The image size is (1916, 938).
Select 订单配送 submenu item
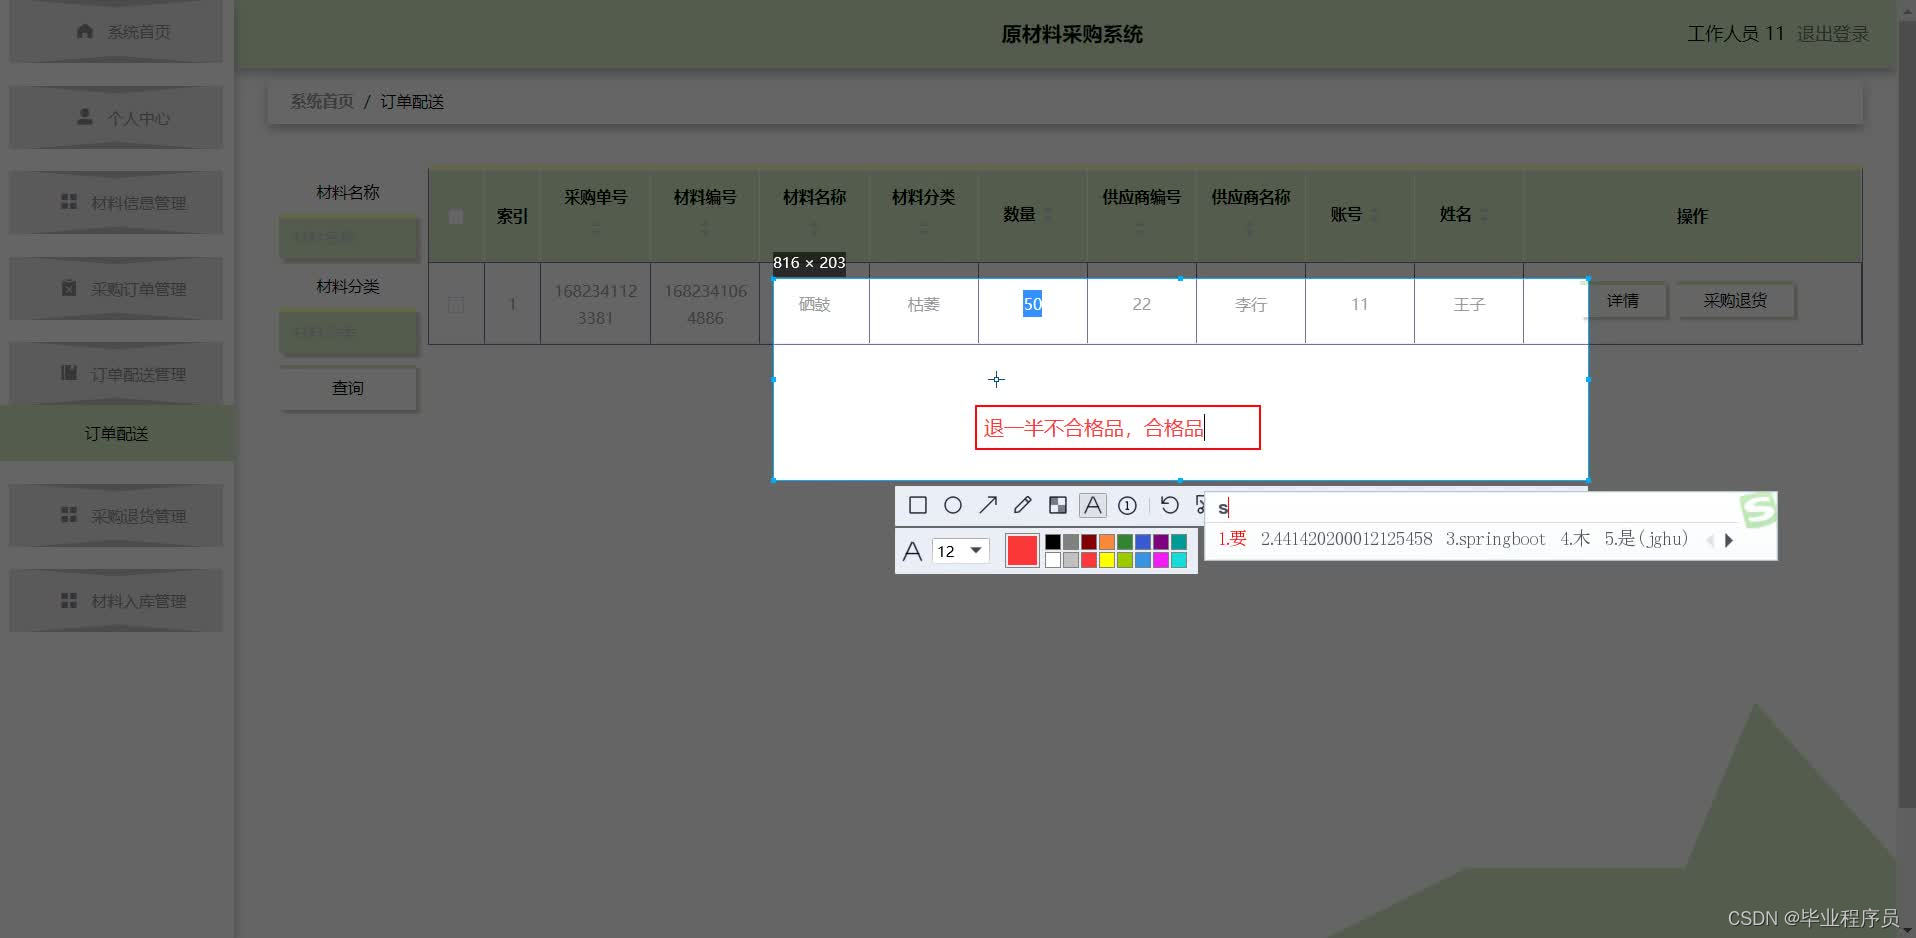pyautogui.click(x=117, y=433)
